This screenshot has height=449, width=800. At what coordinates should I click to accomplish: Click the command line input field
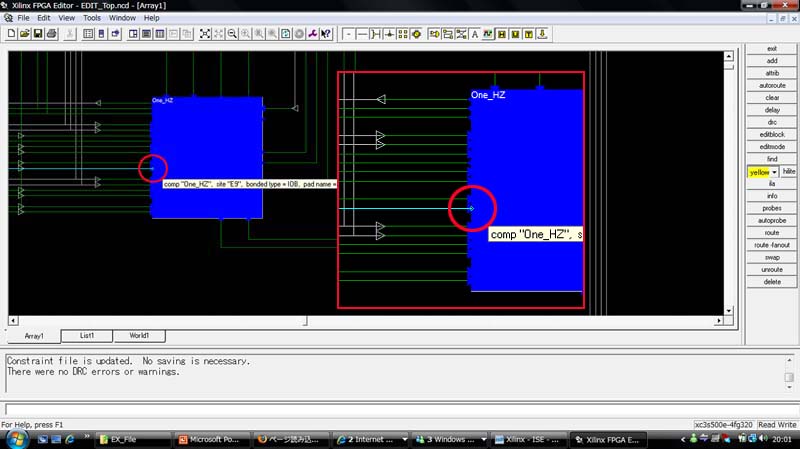point(399,409)
